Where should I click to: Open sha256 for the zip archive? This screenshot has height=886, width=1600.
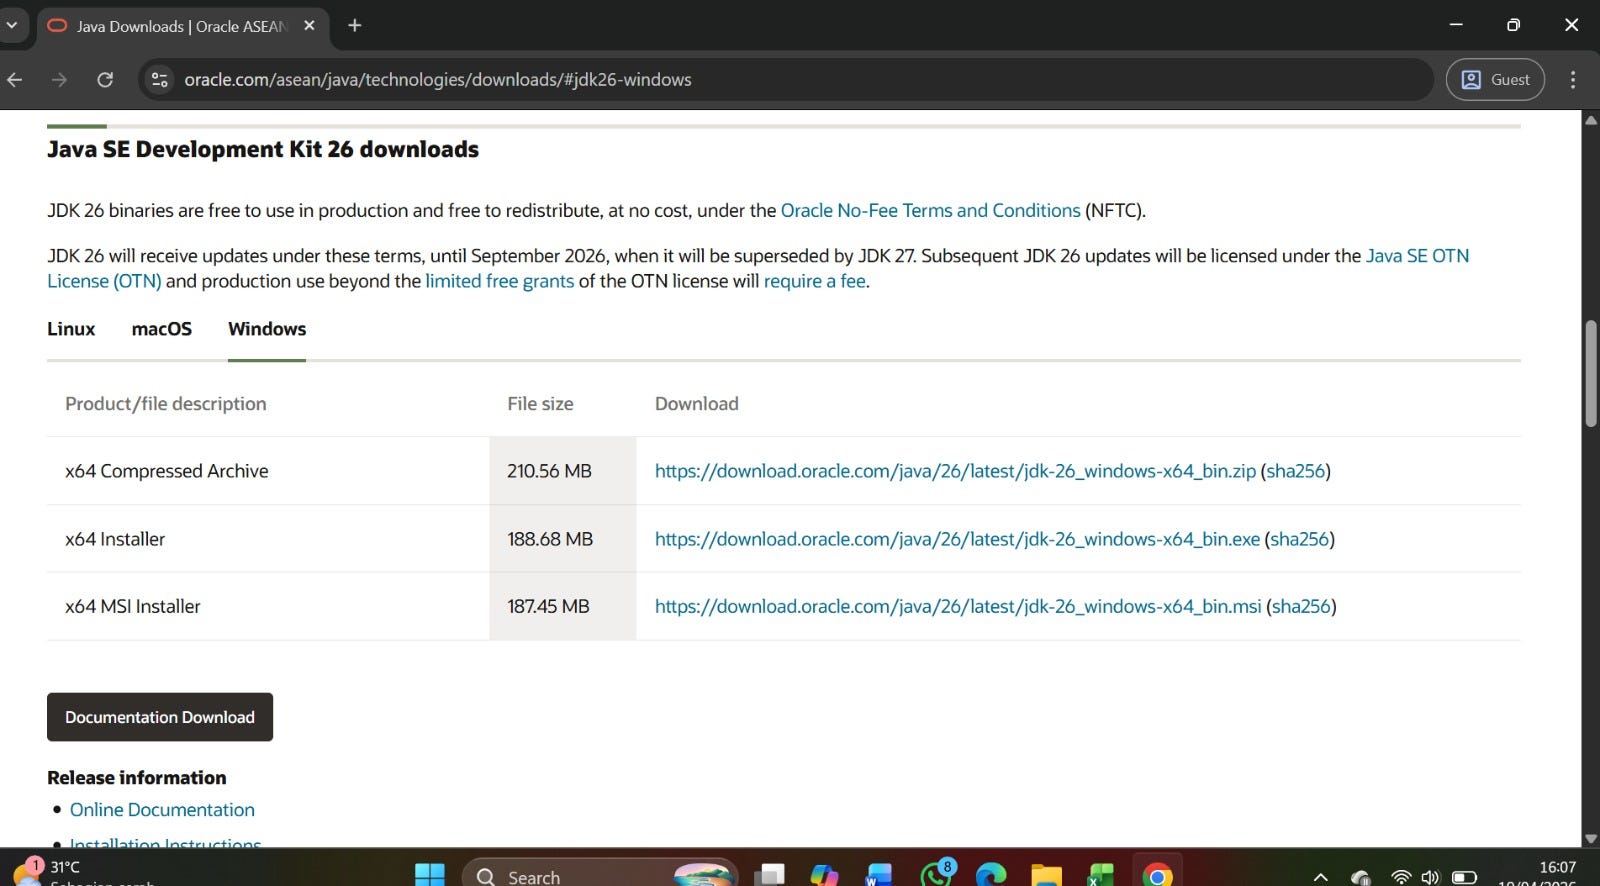[x=1295, y=471]
